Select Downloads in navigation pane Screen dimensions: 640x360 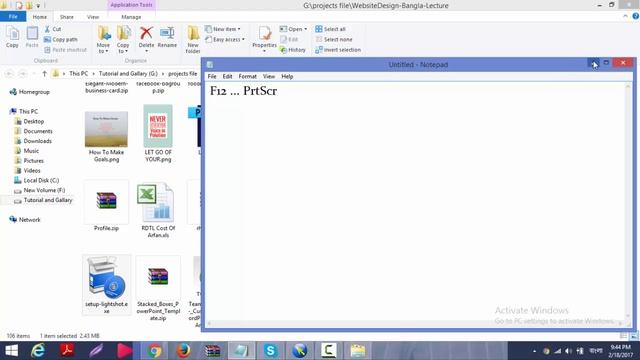click(33, 141)
